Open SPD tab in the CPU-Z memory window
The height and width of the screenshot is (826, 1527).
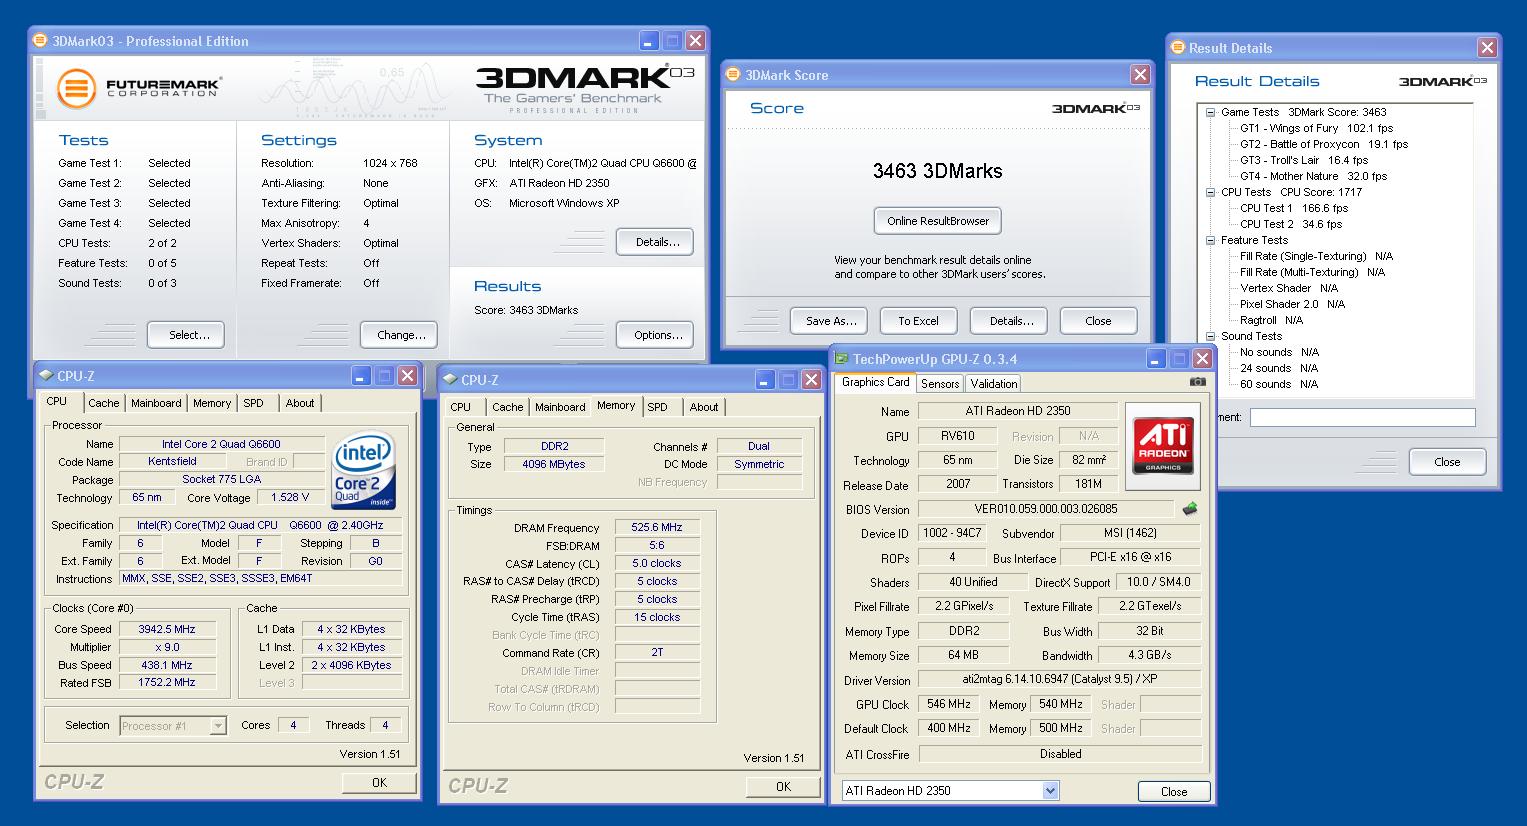click(657, 407)
